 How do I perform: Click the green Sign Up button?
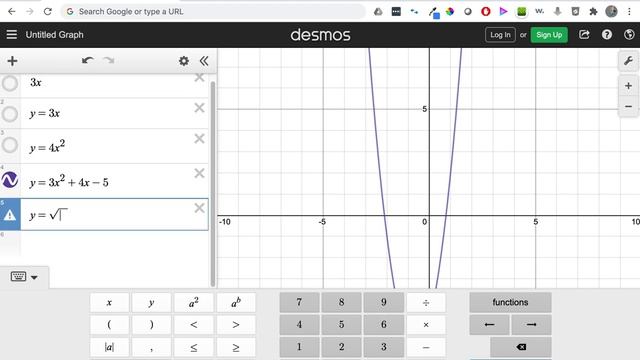click(x=549, y=35)
